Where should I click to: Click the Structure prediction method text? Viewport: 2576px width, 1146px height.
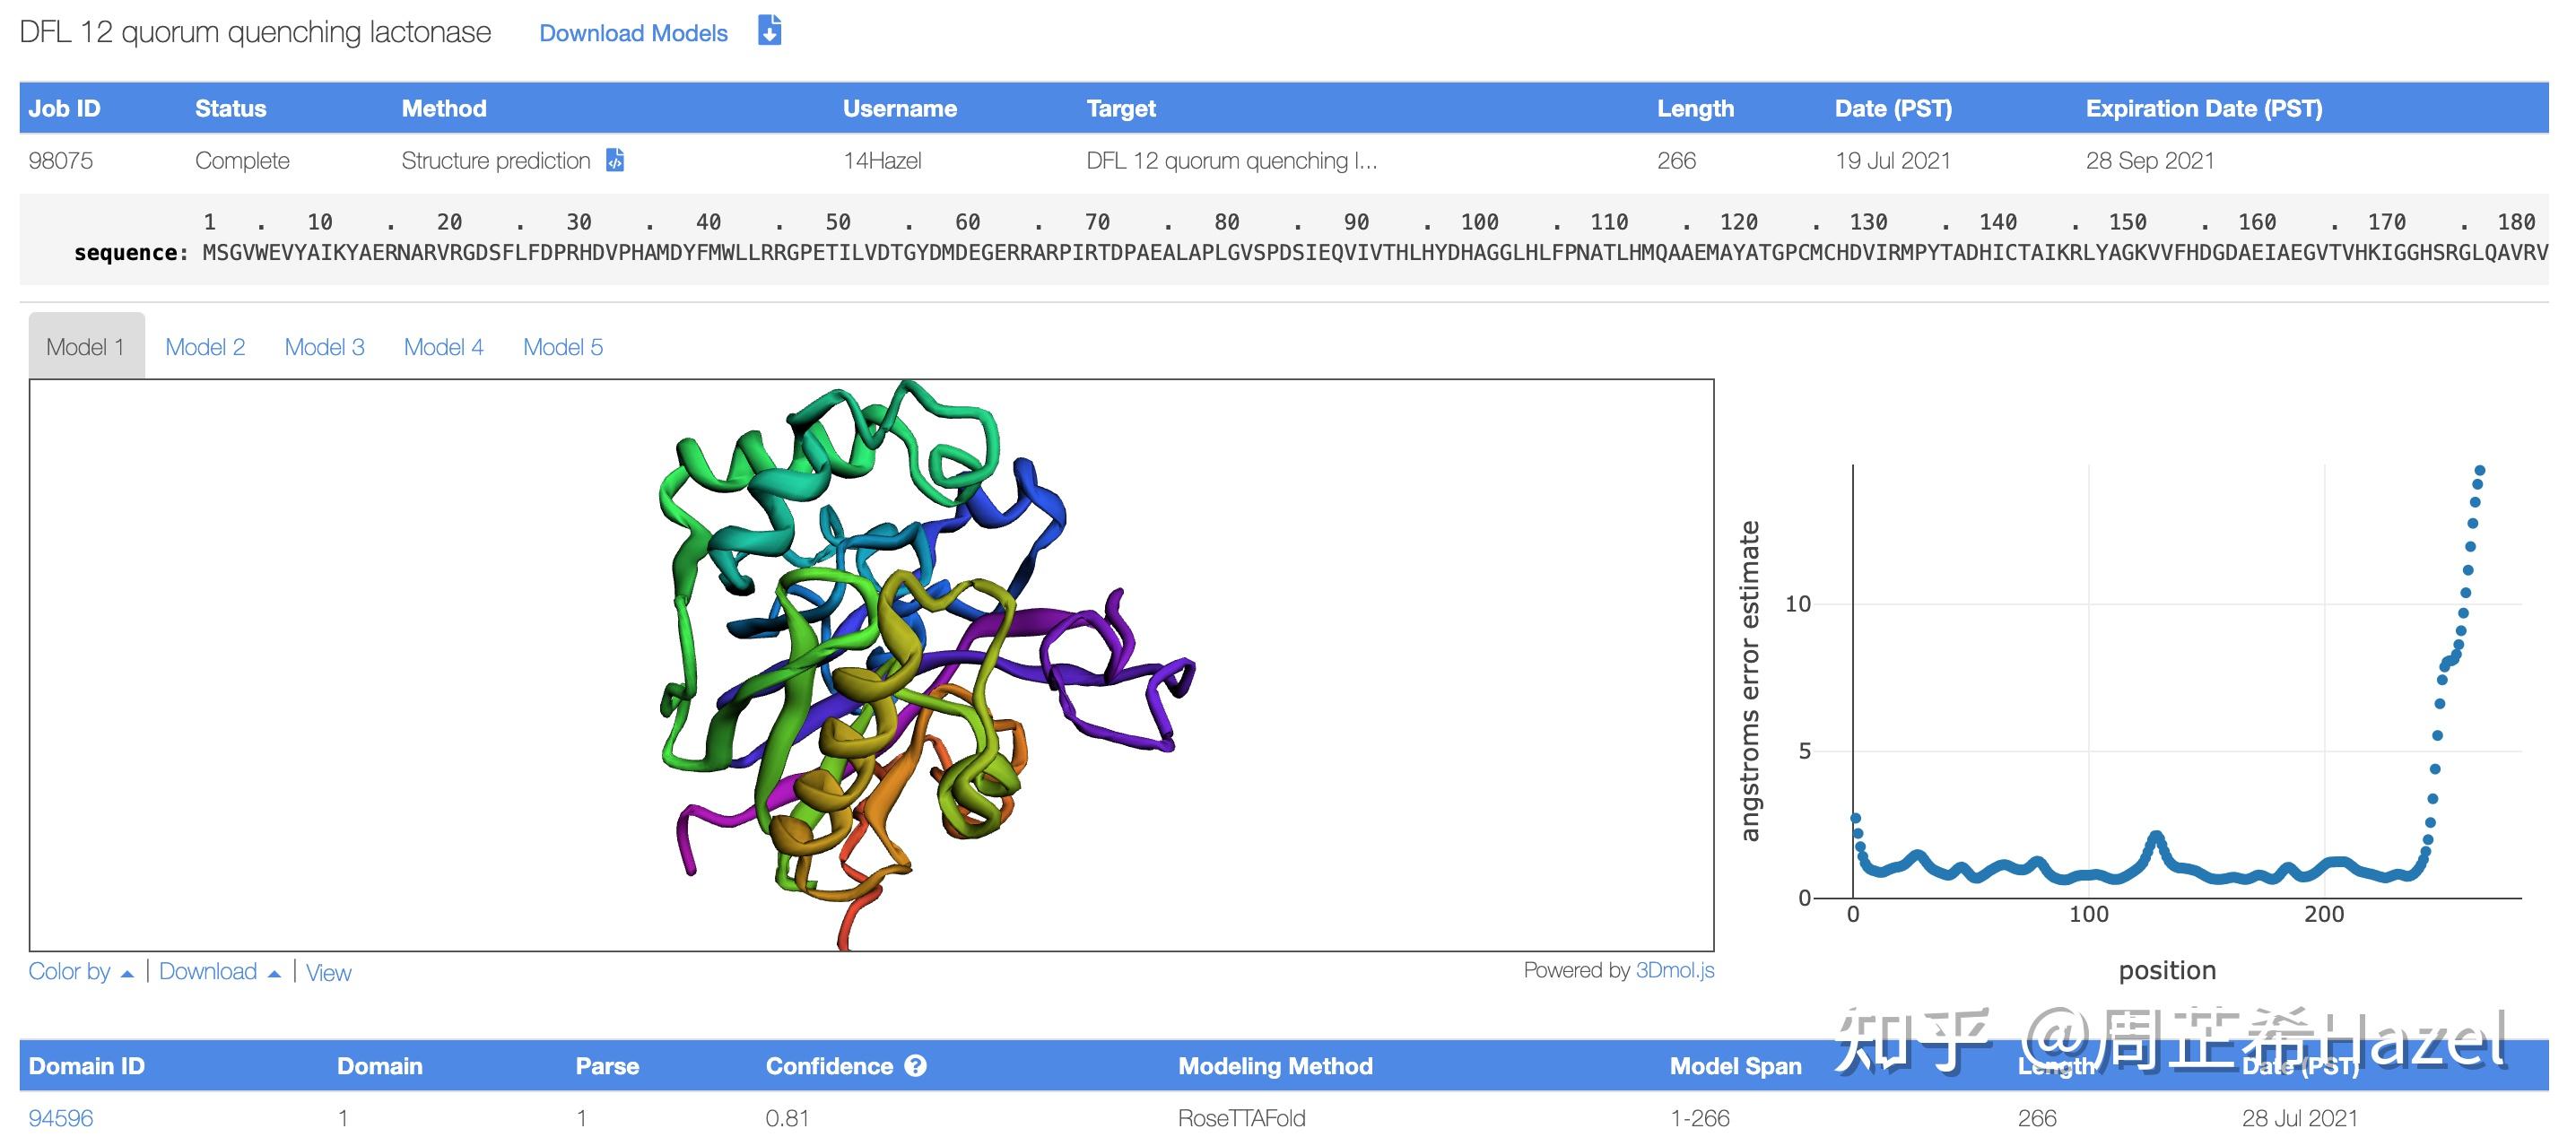496,160
